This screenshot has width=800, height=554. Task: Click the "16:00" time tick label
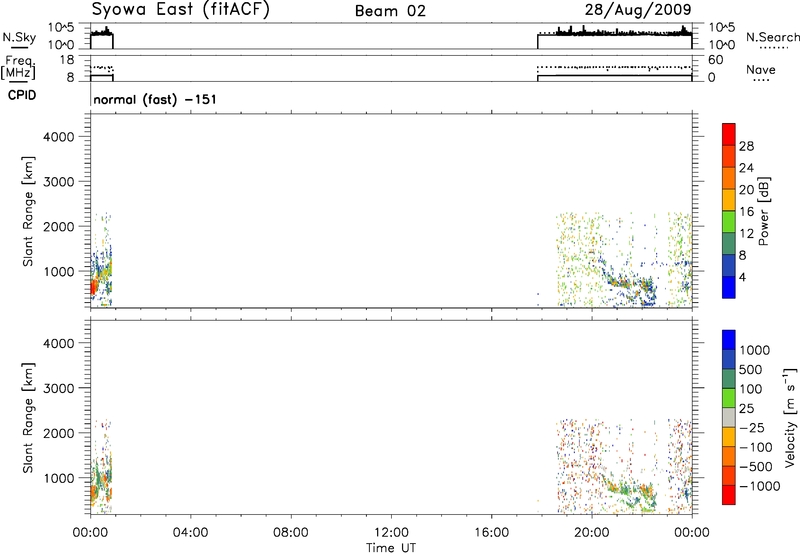492,533
